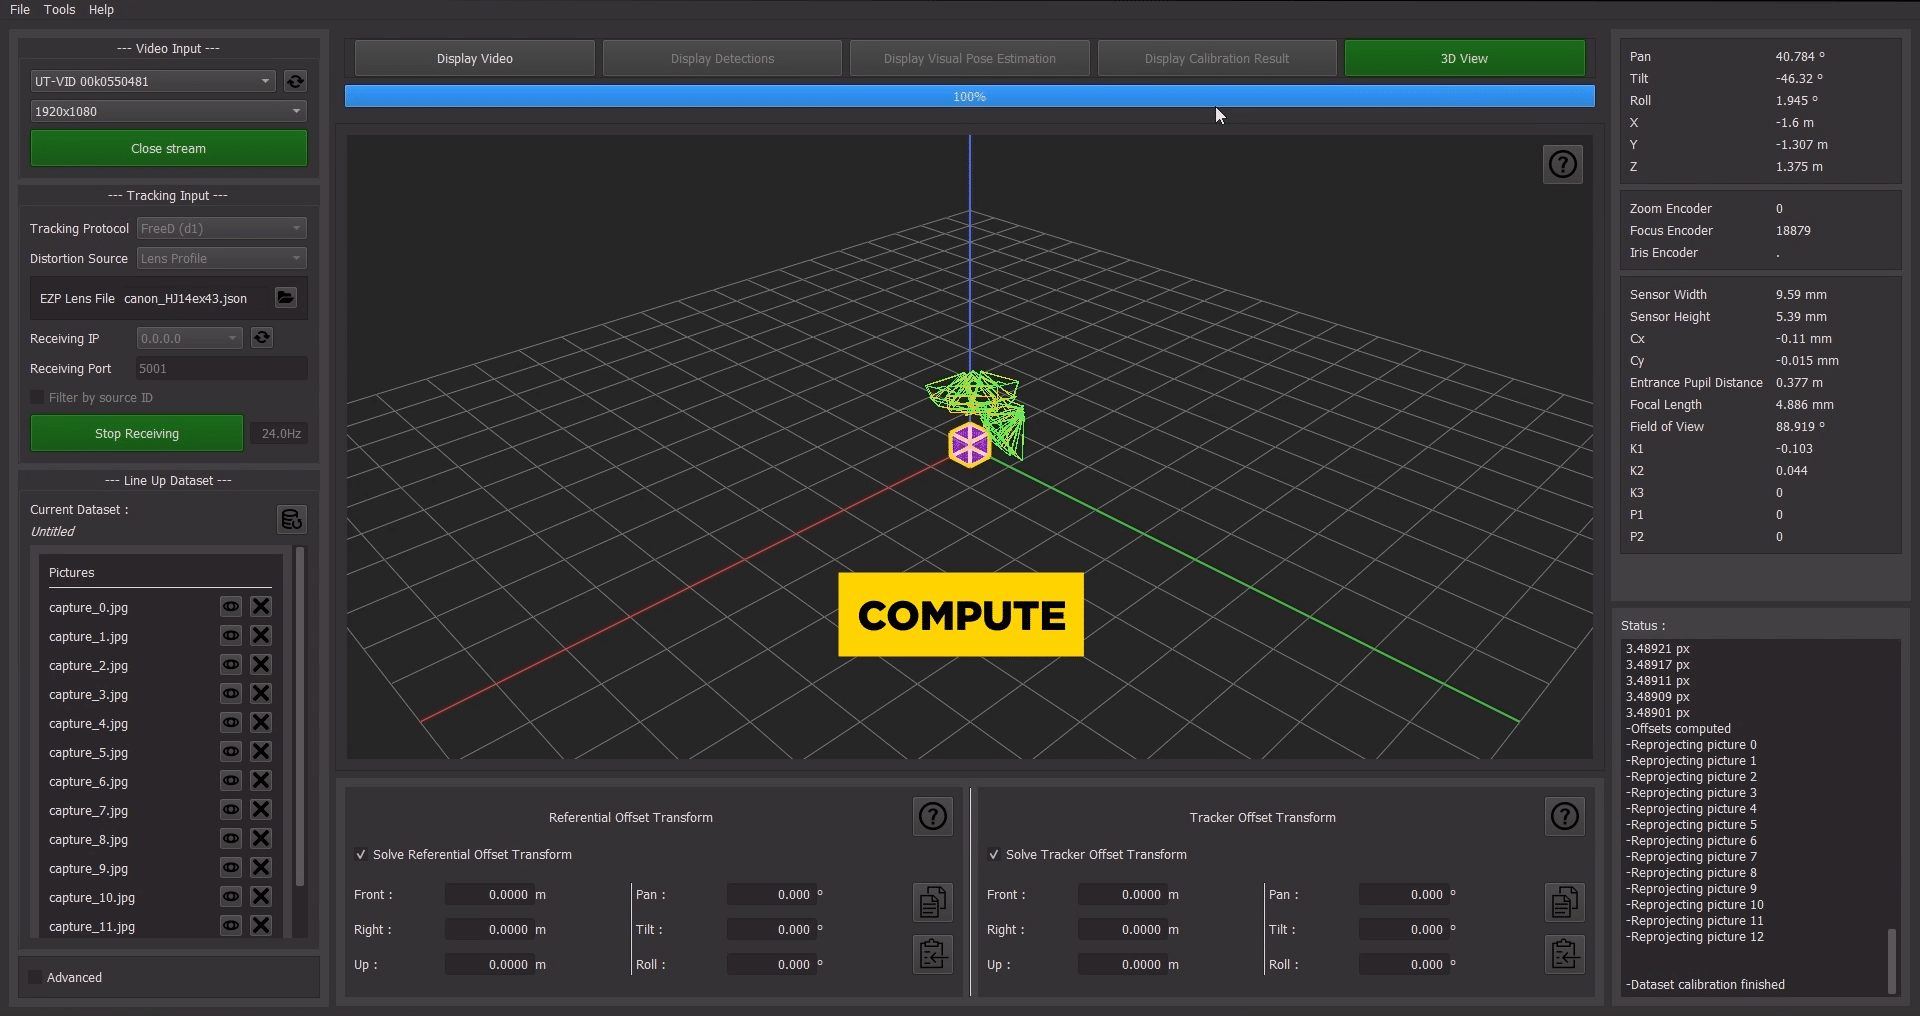Click the Close stream button
The image size is (1920, 1016).
(168, 148)
